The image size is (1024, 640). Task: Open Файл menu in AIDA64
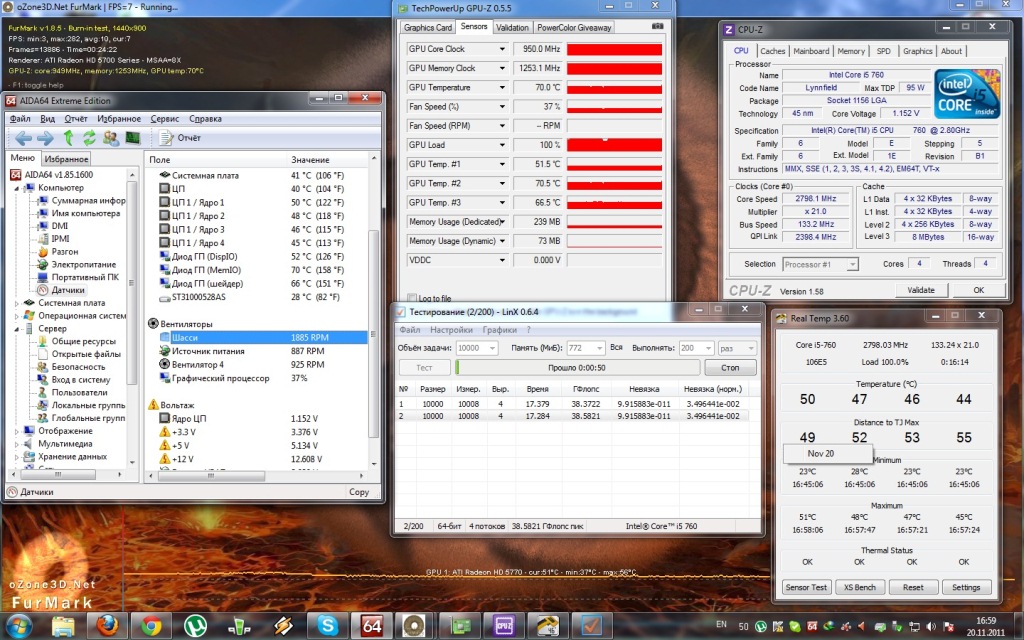20,119
